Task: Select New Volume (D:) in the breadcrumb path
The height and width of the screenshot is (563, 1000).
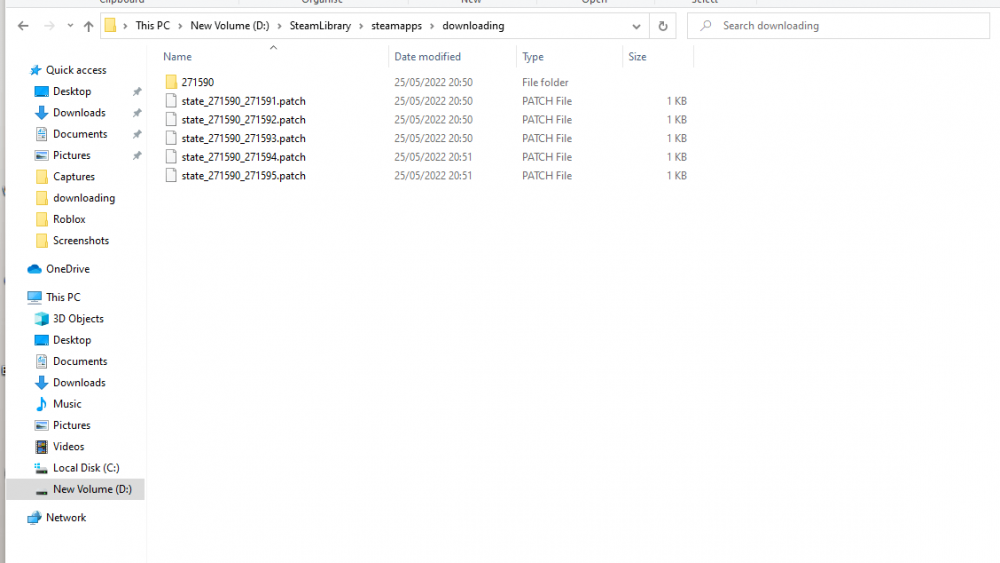Action: tap(230, 26)
